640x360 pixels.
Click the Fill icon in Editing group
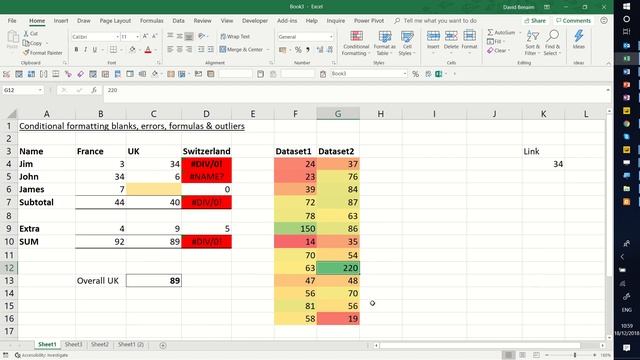click(491, 41)
